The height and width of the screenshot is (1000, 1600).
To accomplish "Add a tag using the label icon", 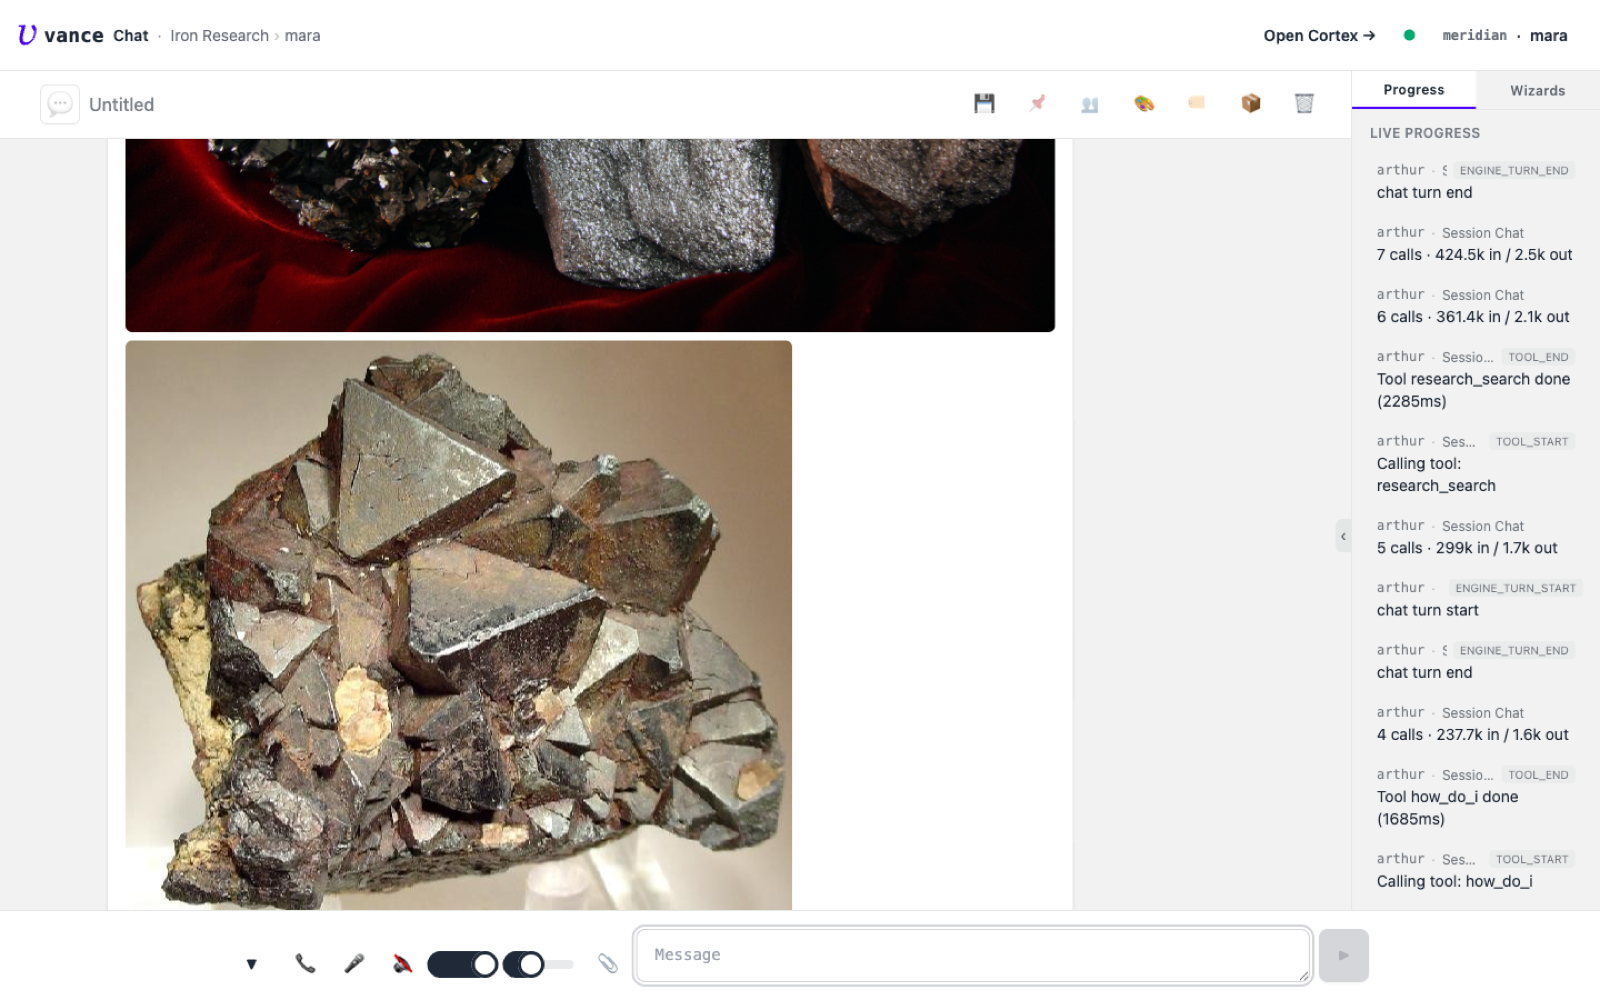I will tap(1197, 103).
